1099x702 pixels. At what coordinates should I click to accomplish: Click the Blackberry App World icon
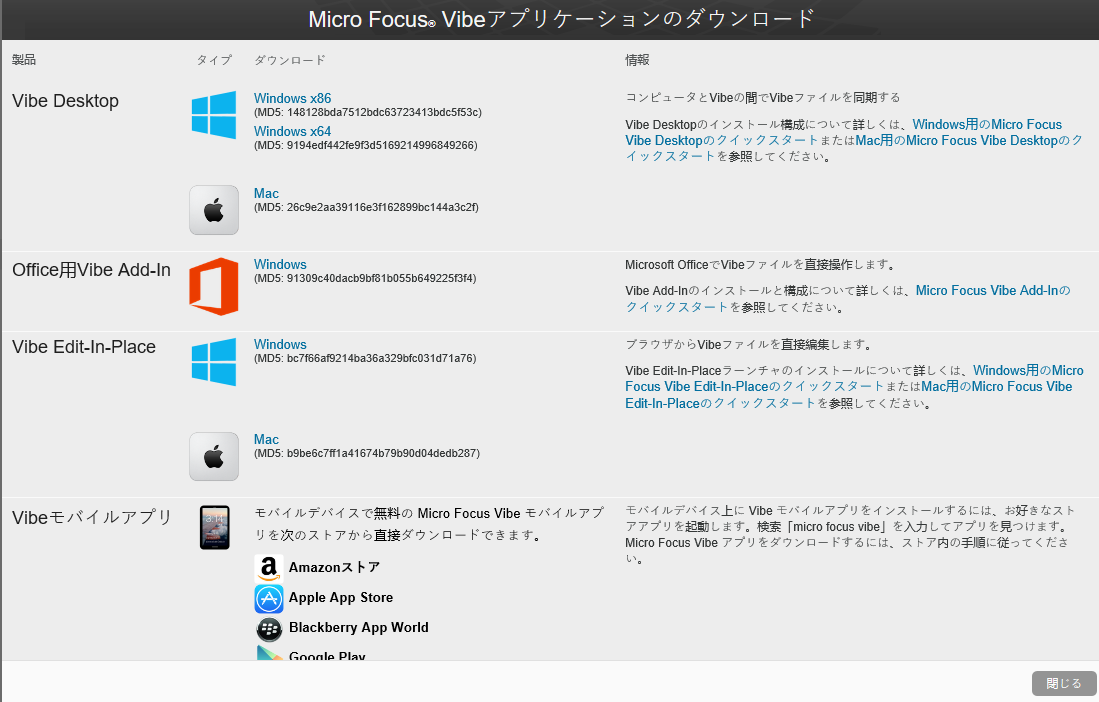tap(268, 628)
